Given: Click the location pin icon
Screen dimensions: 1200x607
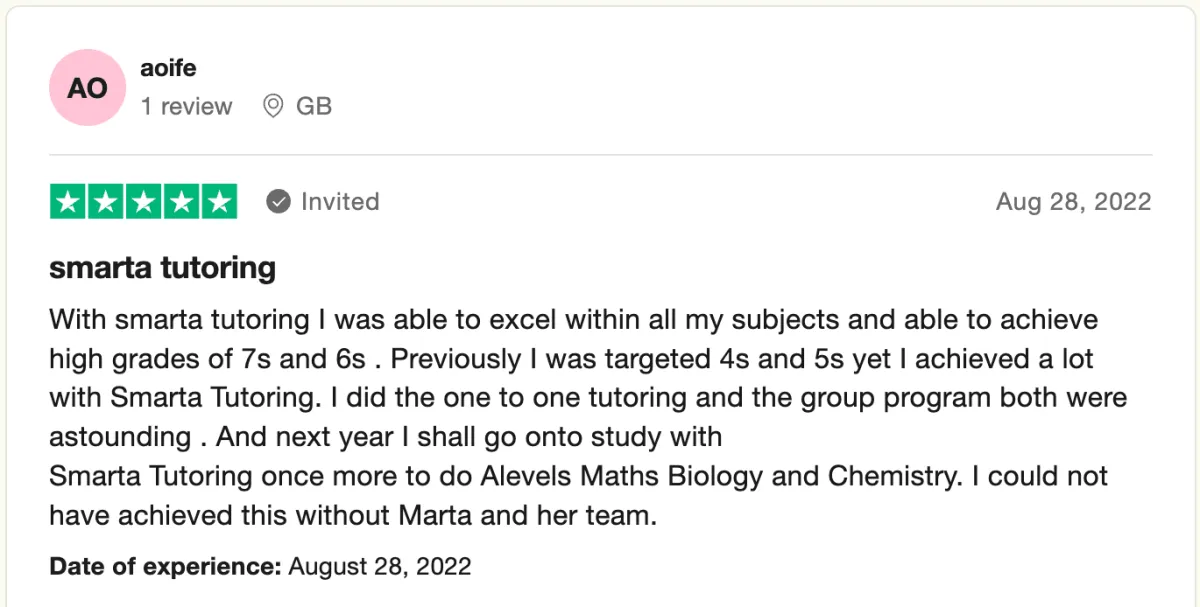Looking at the screenshot, I should point(273,106).
